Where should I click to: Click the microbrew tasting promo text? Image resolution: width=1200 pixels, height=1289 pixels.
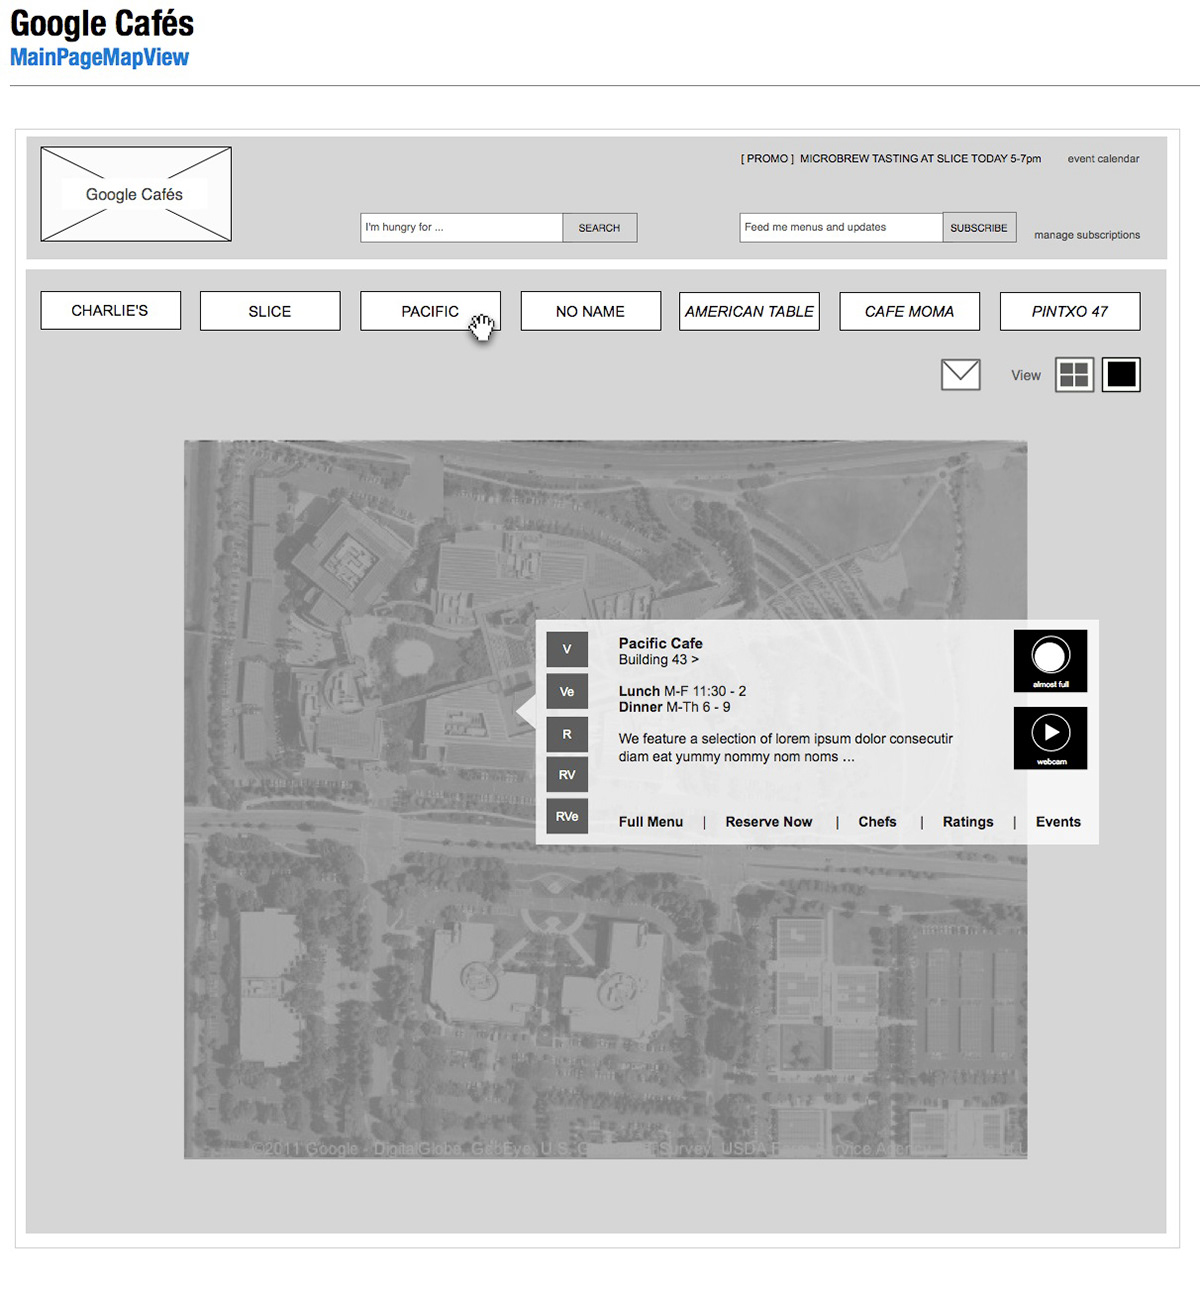(891, 159)
